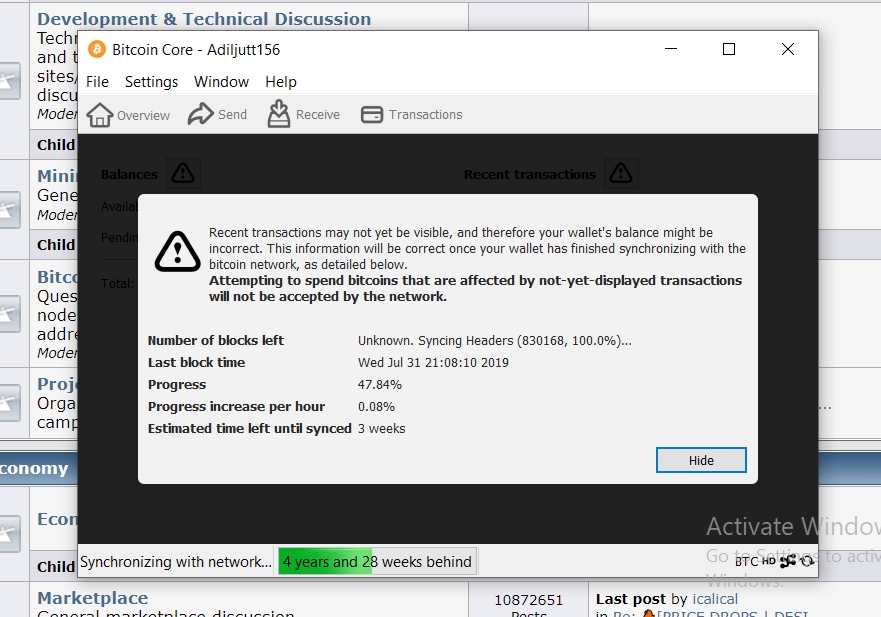Click the HD wallet status icon
Image resolution: width=881 pixels, height=617 pixels.
click(769, 561)
